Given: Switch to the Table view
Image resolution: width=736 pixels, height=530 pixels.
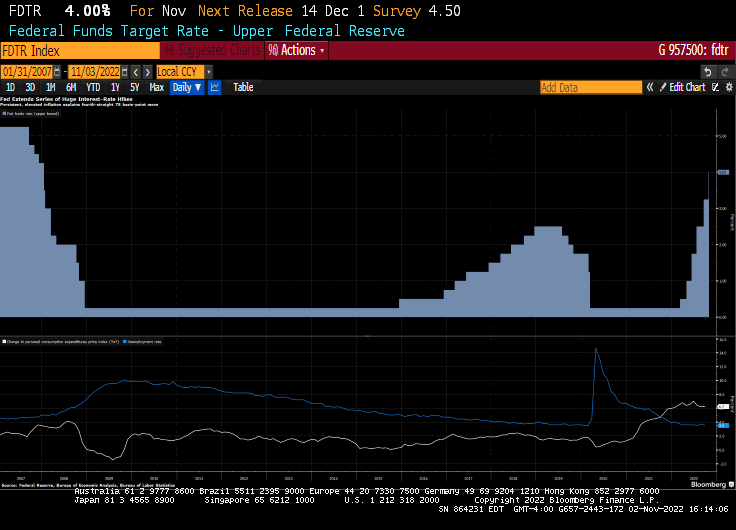Looking at the screenshot, I should tap(243, 87).
